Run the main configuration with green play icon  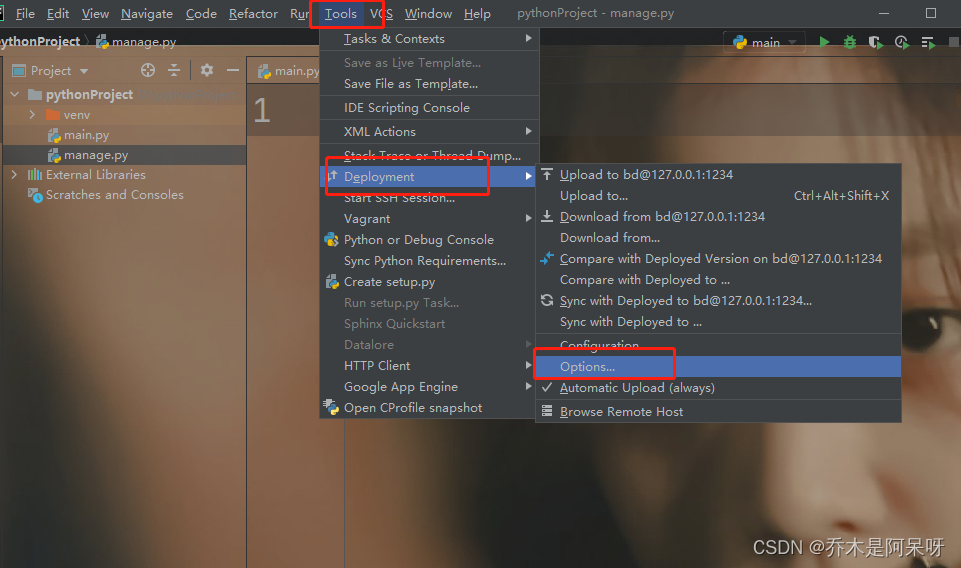pyautogui.click(x=824, y=42)
